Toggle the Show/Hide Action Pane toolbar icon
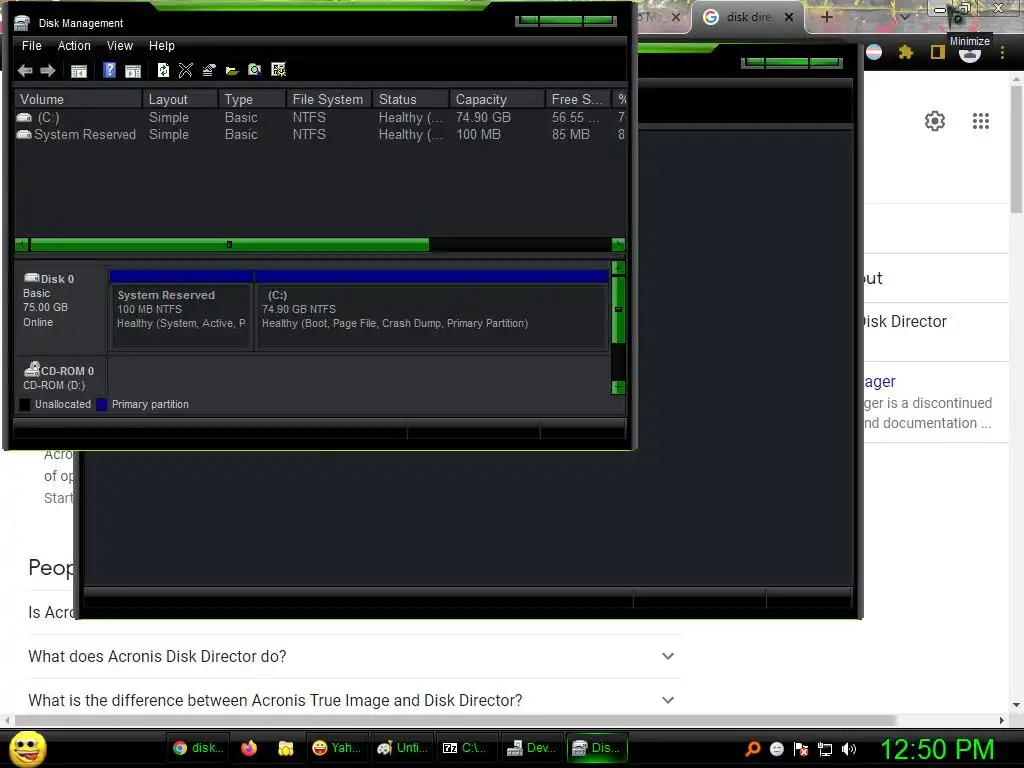The width and height of the screenshot is (1024, 768). click(x=133, y=71)
